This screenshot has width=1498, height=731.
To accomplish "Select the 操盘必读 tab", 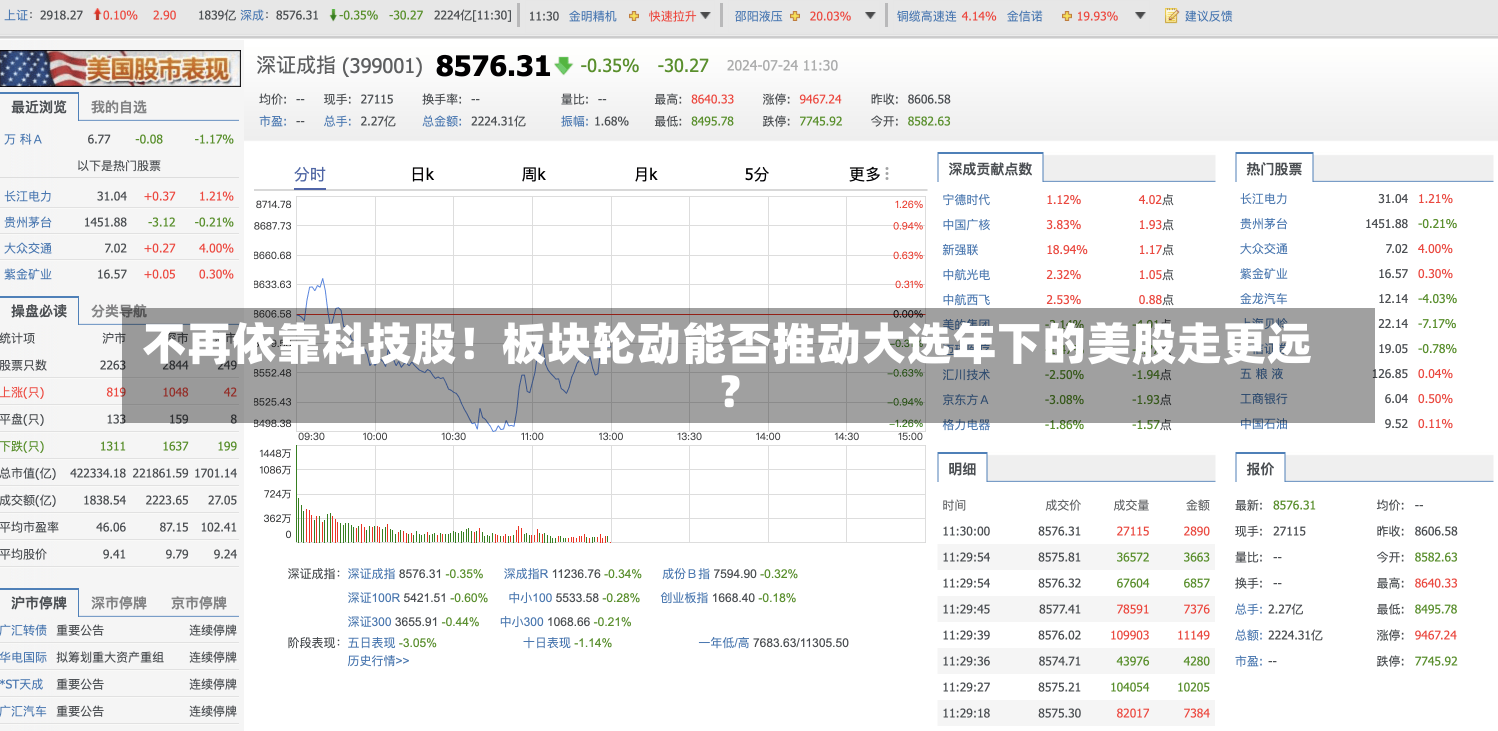I will (39, 311).
